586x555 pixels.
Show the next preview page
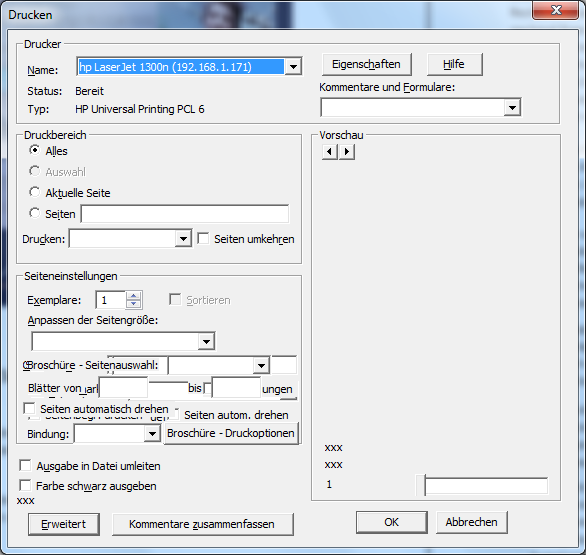[x=347, y=152]
